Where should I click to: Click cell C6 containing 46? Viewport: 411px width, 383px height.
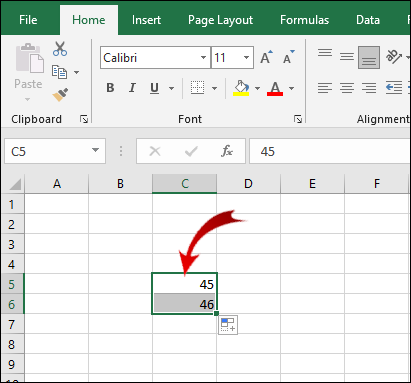(184, 304)
